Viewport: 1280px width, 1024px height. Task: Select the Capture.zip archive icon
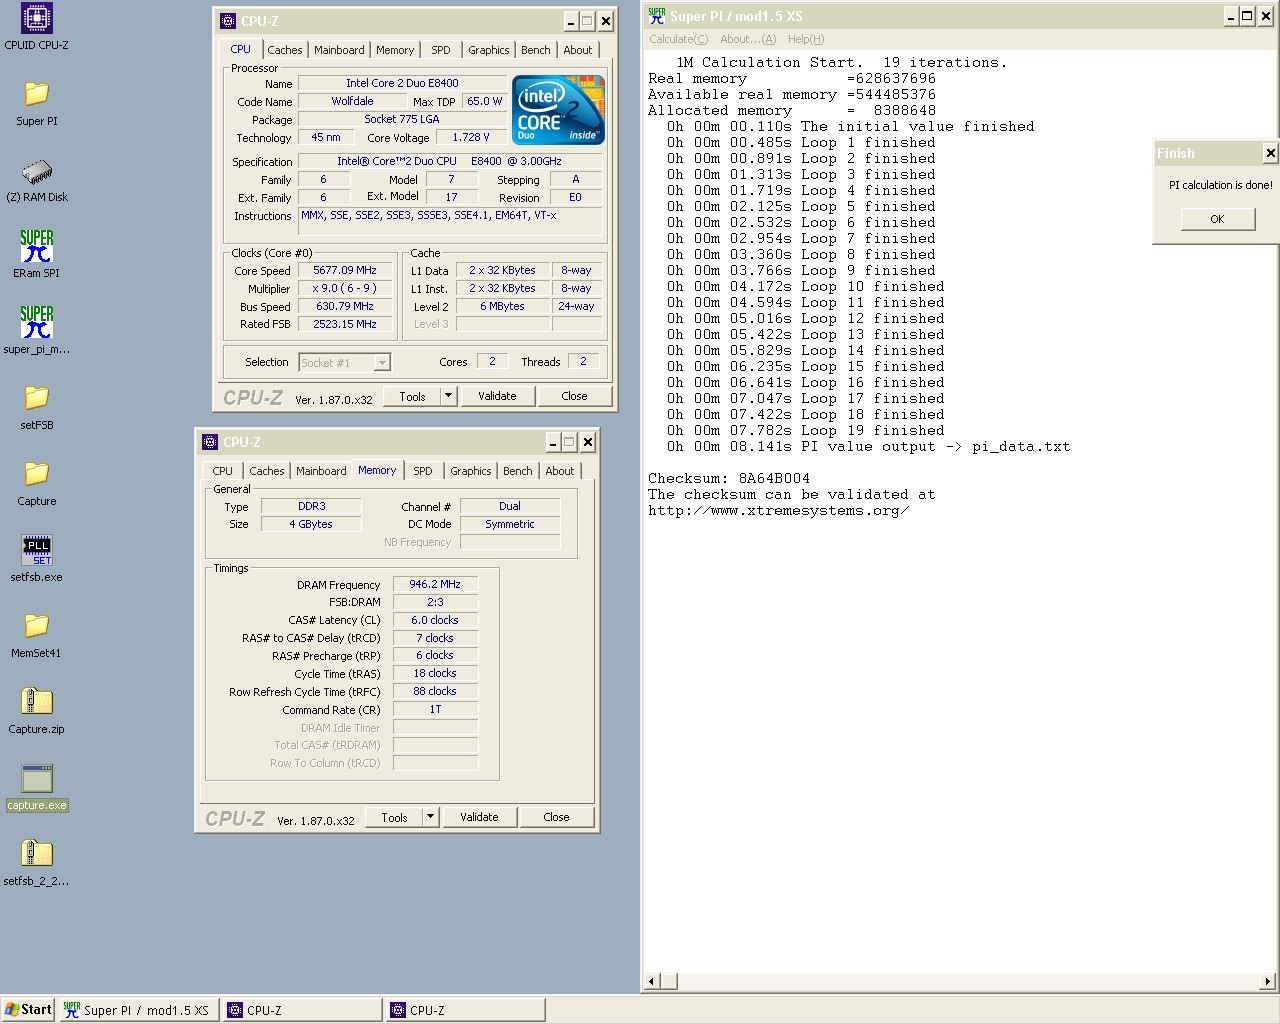coord(36,711)
